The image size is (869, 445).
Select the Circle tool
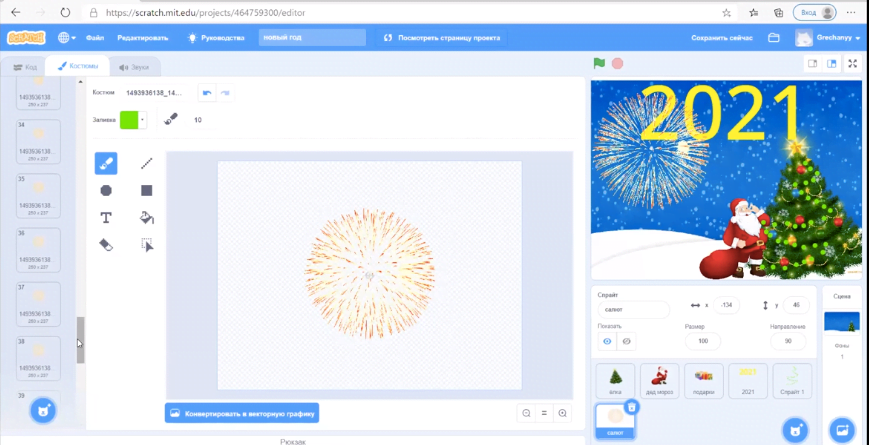pos(106,191)
